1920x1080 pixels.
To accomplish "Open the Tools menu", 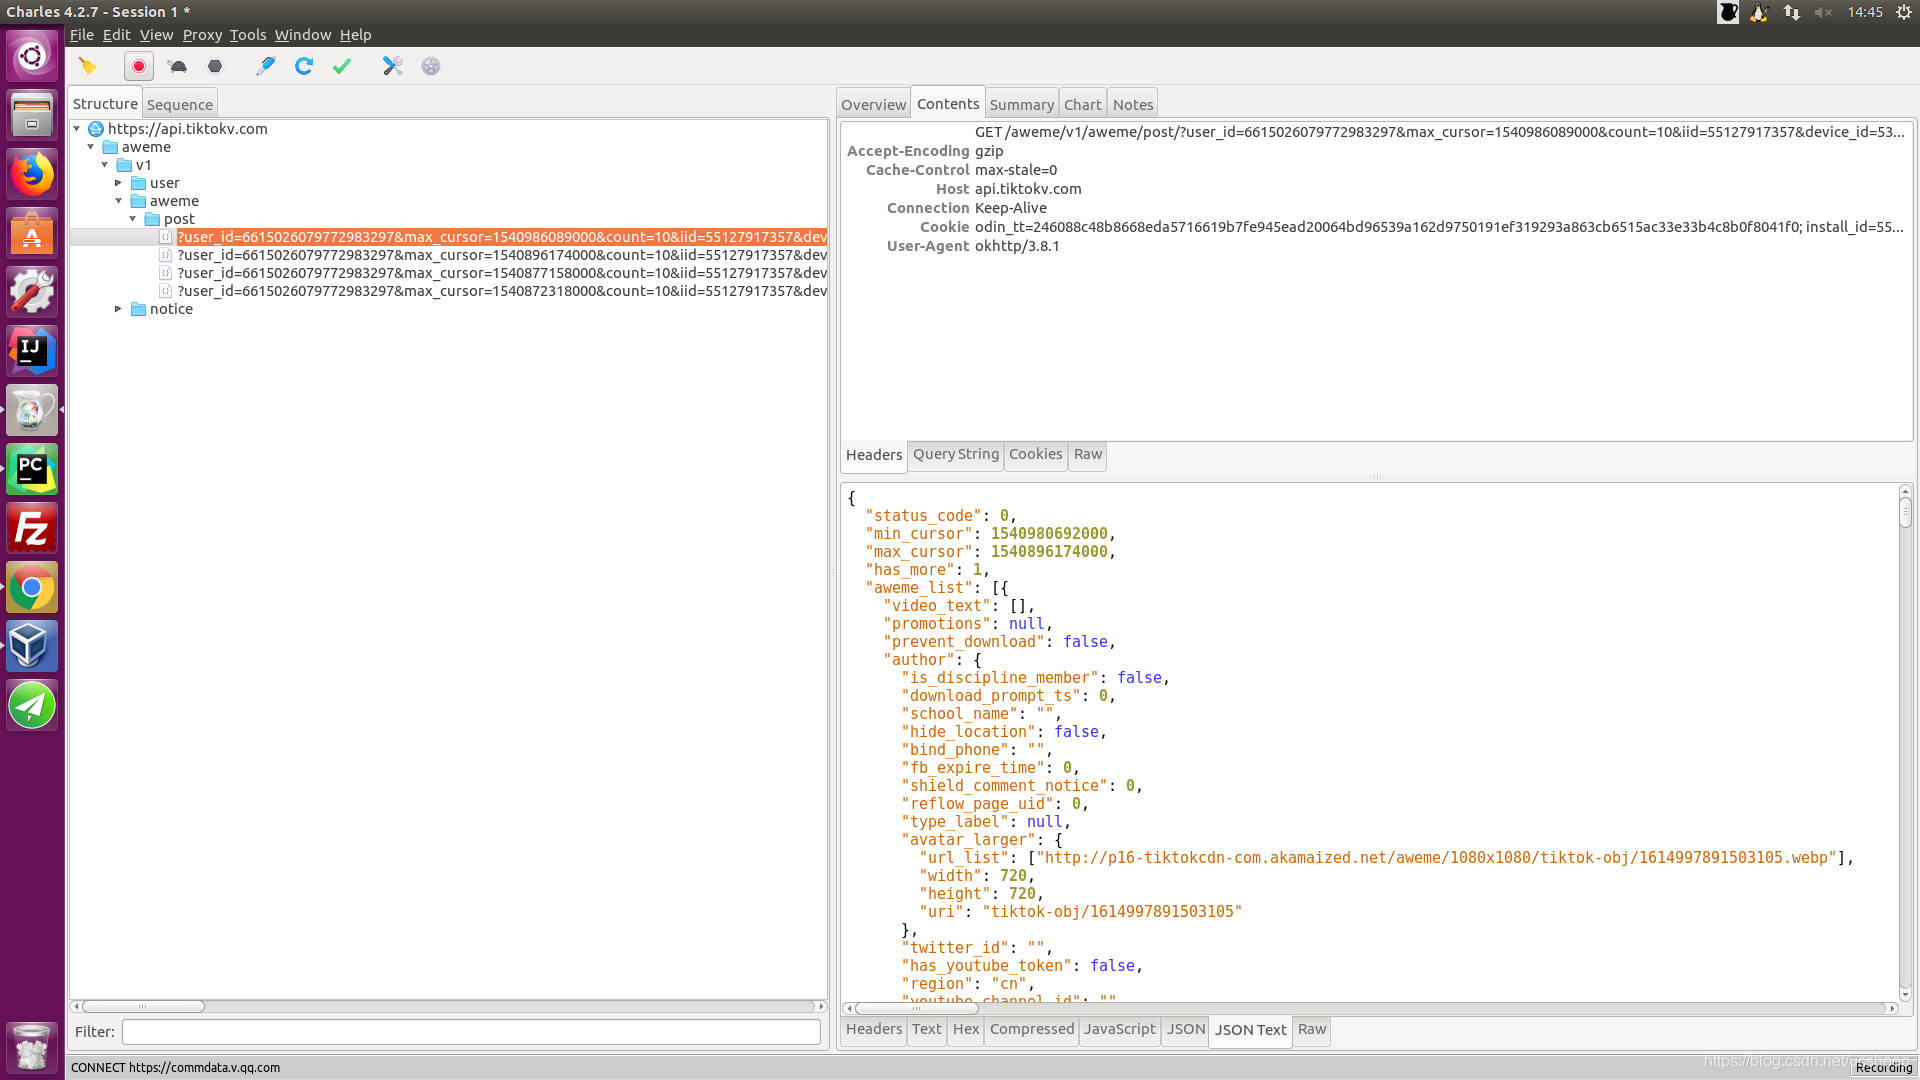I will [x=248, y=35].
